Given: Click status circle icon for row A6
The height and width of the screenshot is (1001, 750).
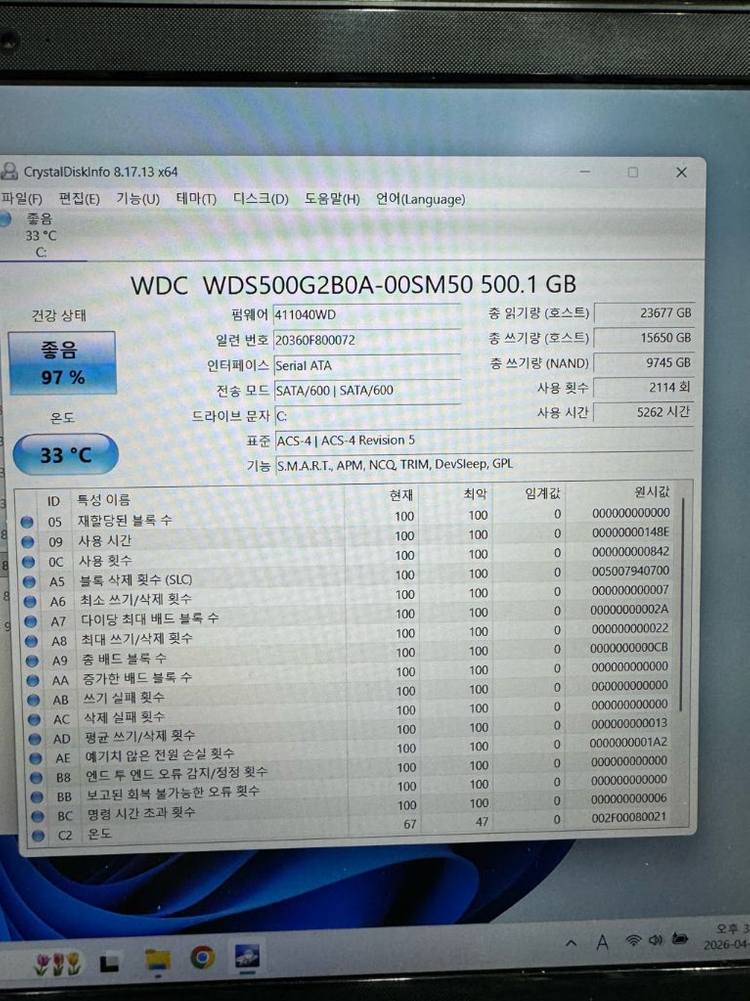Looking at the screenshot, I should coord(30,601).
